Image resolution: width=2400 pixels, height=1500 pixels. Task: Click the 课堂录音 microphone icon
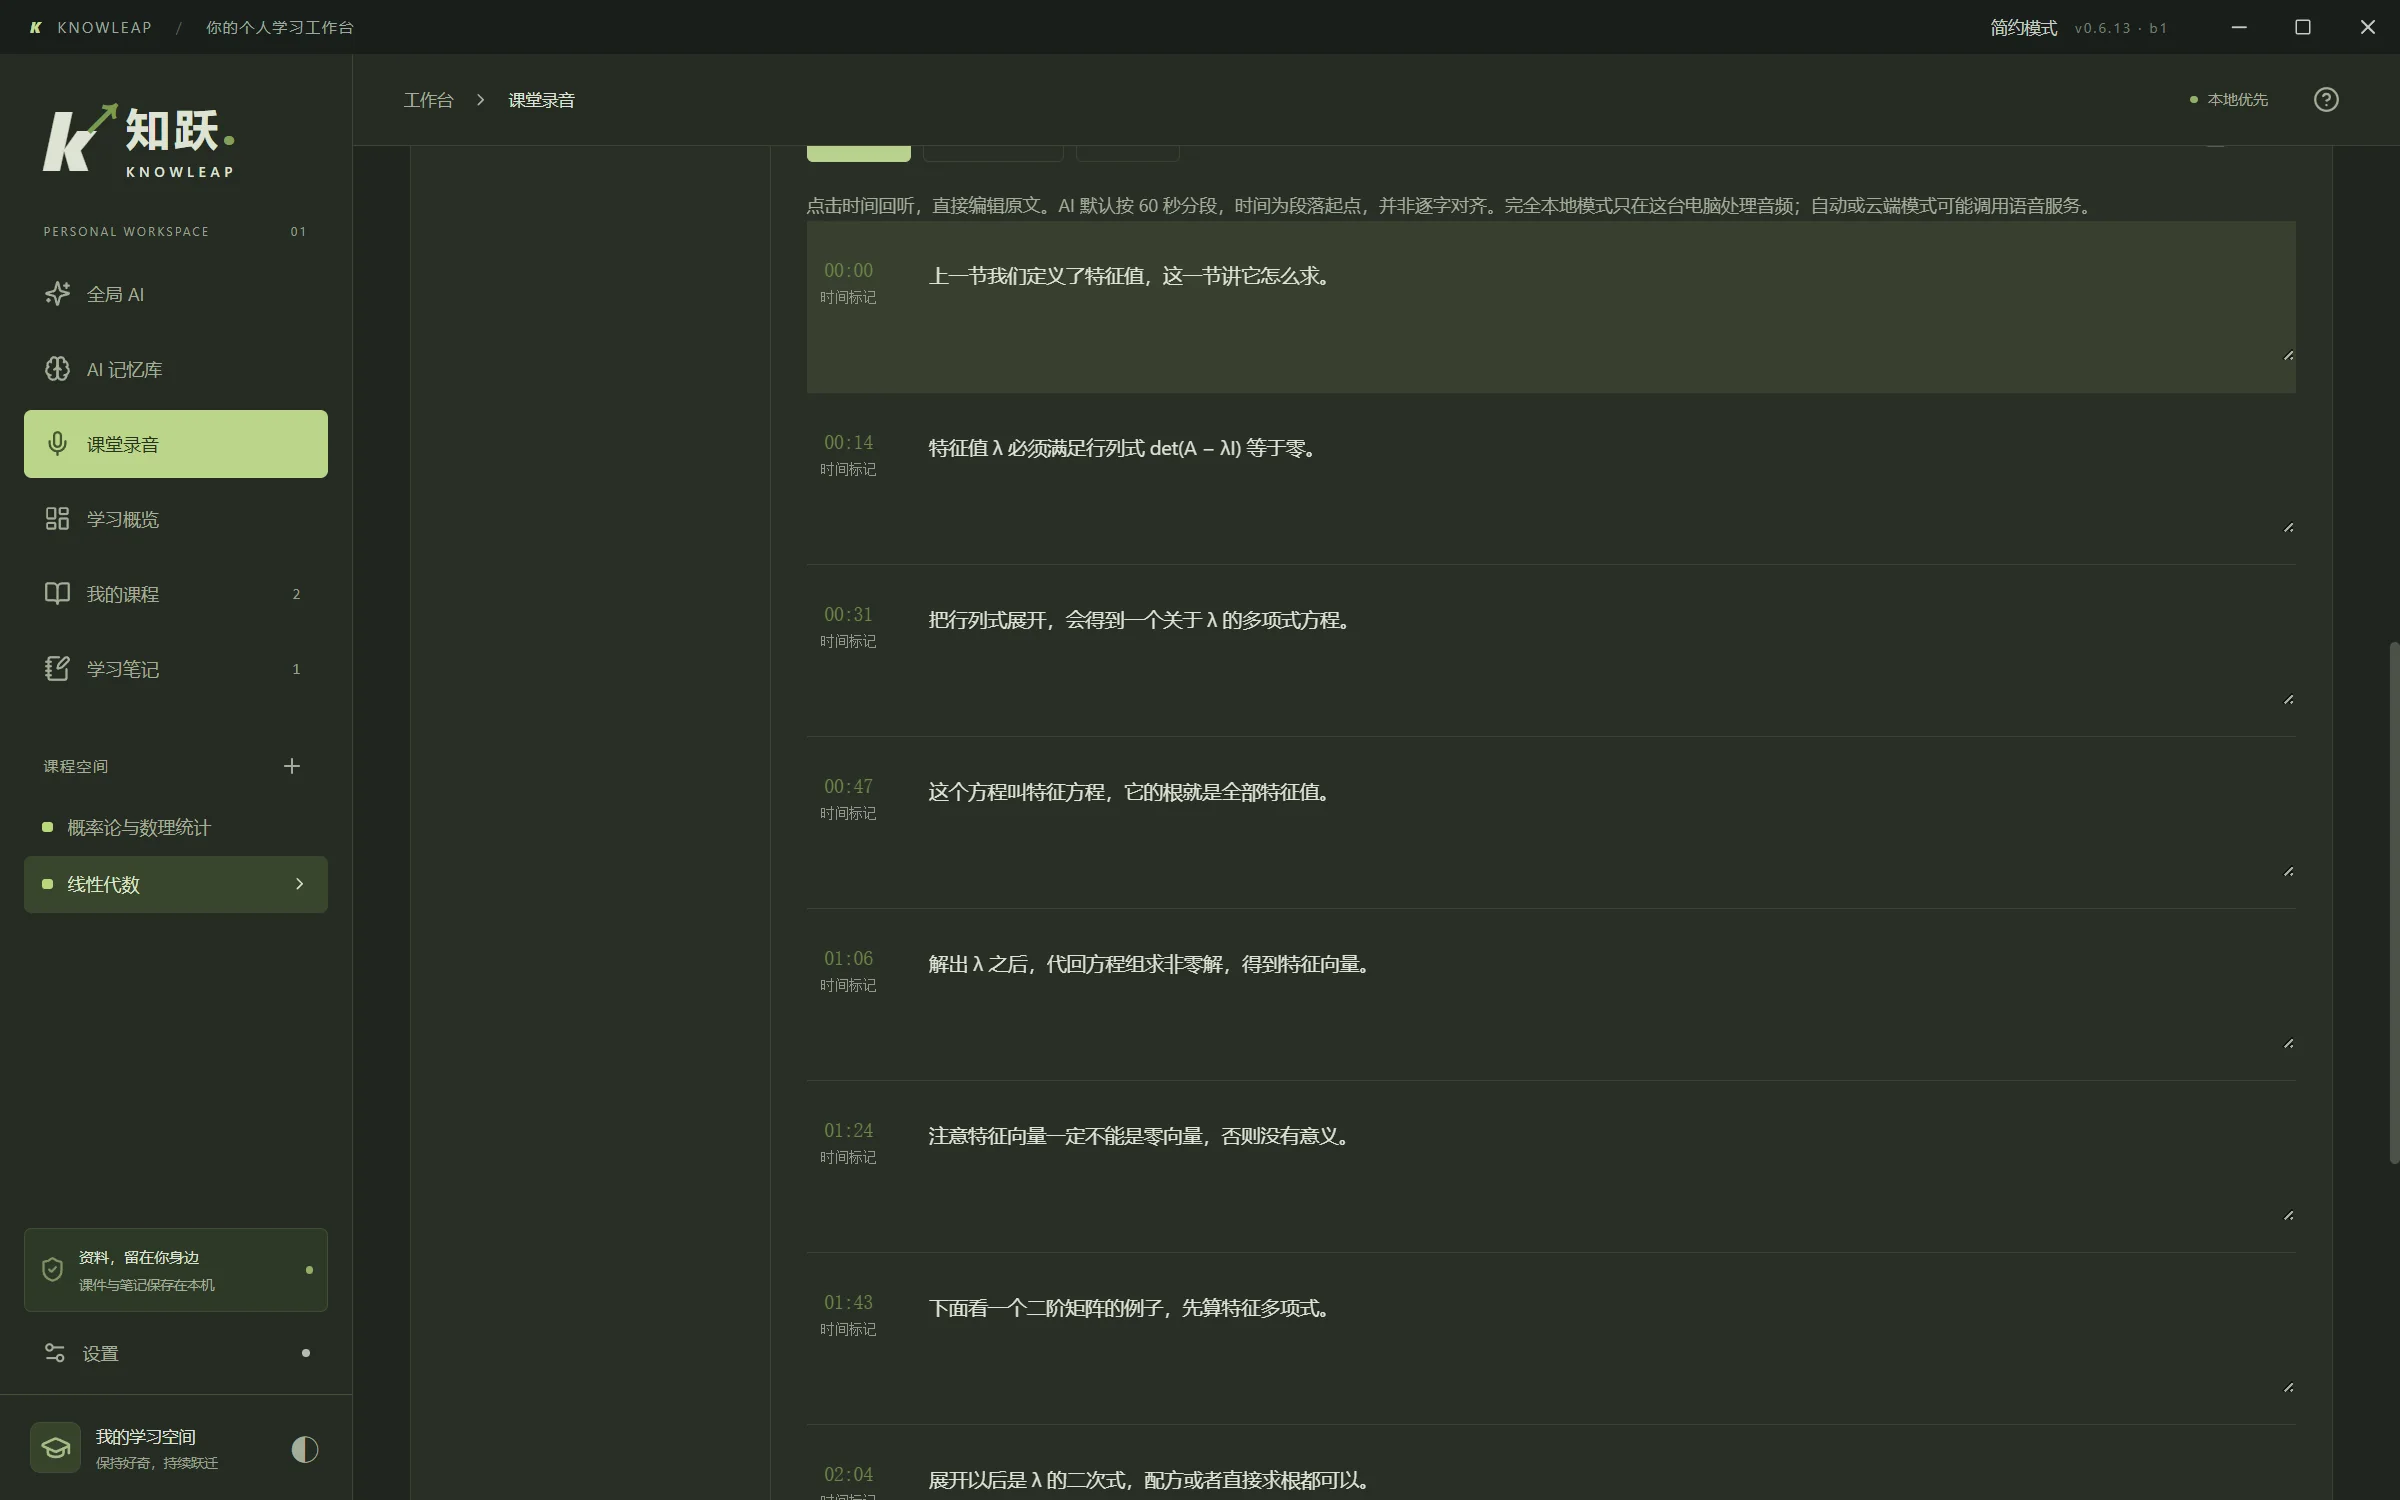pos(57,443)
